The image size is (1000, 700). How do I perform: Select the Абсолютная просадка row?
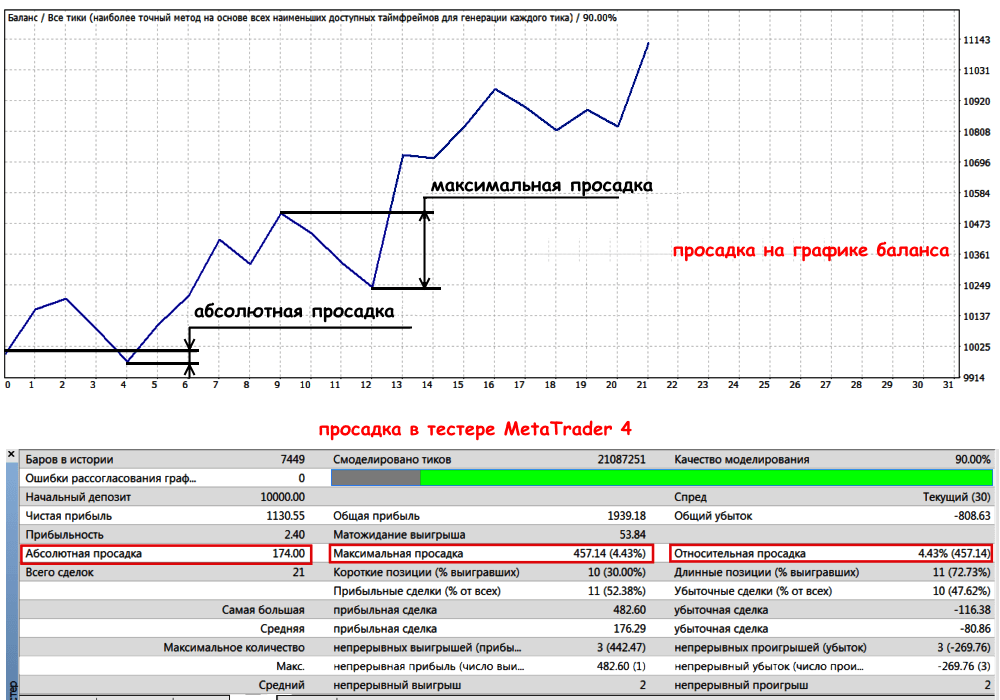(x=166, y=553)
